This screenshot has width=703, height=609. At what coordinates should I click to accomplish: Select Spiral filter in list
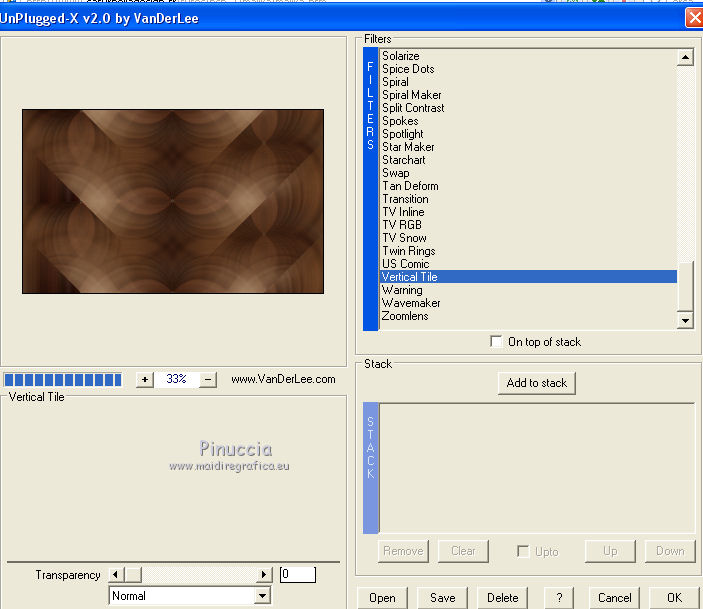click(x=395, y=82)
